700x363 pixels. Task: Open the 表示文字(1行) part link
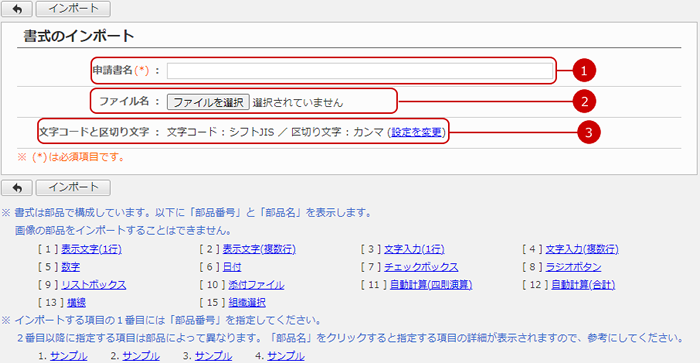(92, 249)
